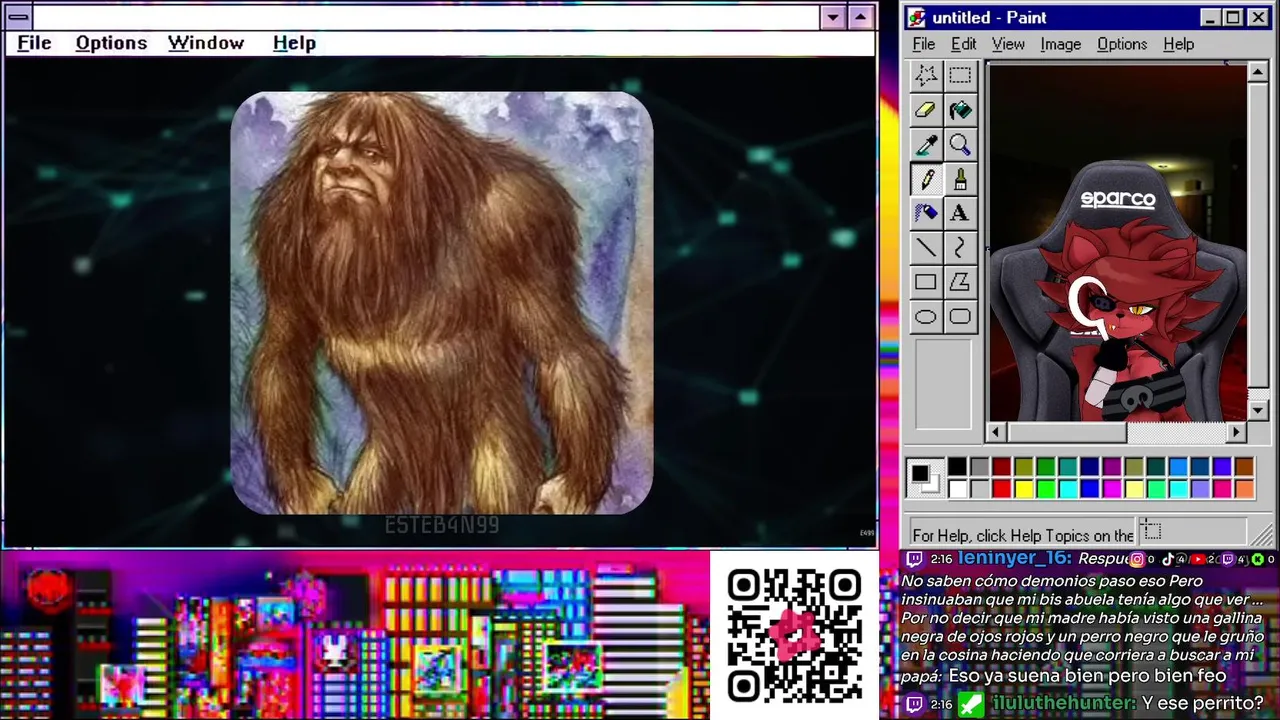Image resolution: width=1280 pixels, height=720 pixels.
Task: Open File menu in the left window
Action: [x=34, y=43]
